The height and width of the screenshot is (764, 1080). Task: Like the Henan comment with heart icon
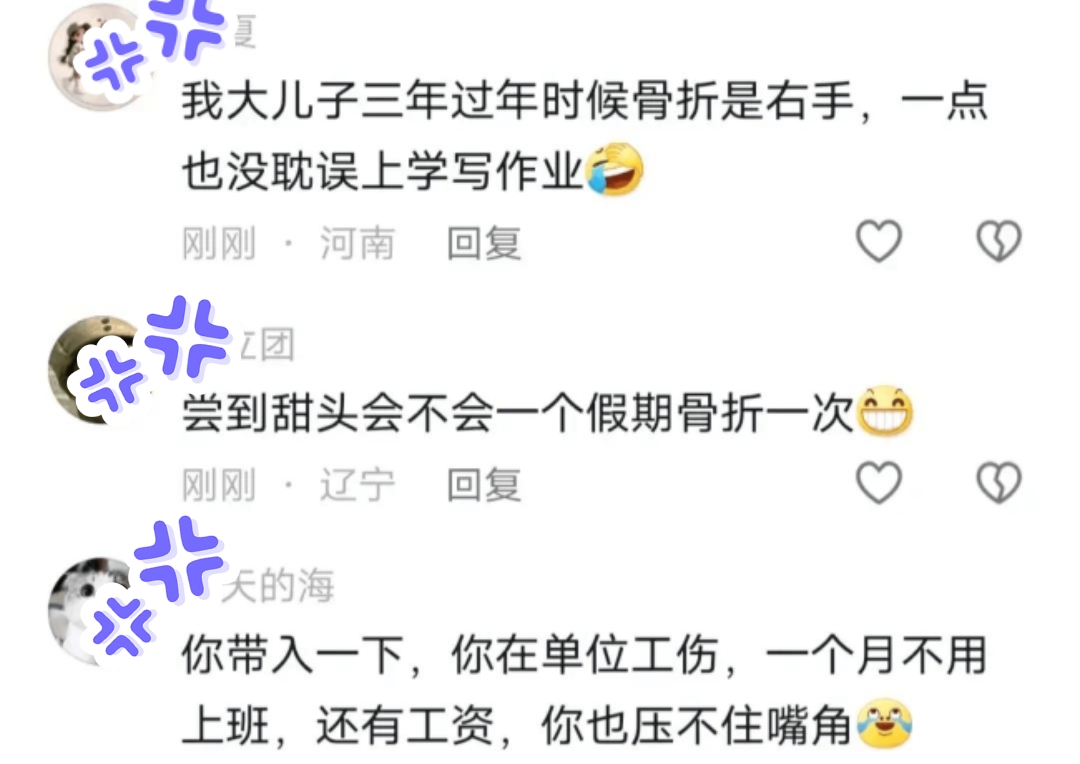(x=878, y=241)
